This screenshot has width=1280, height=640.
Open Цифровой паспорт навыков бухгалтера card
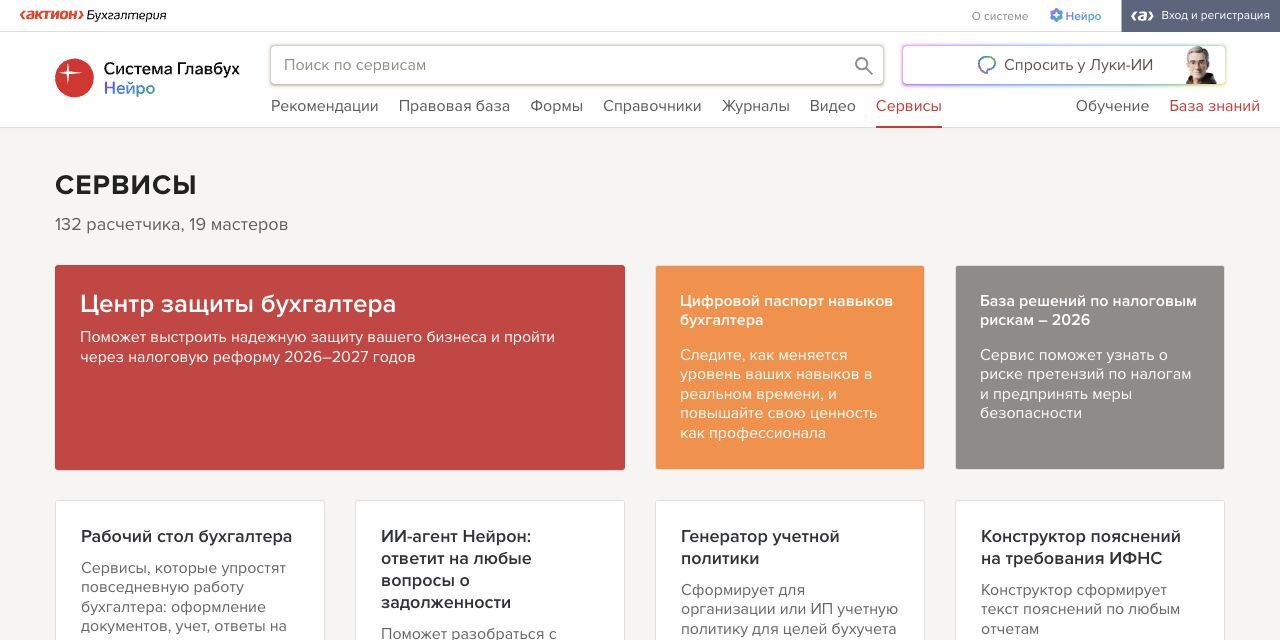click(790, 367)
